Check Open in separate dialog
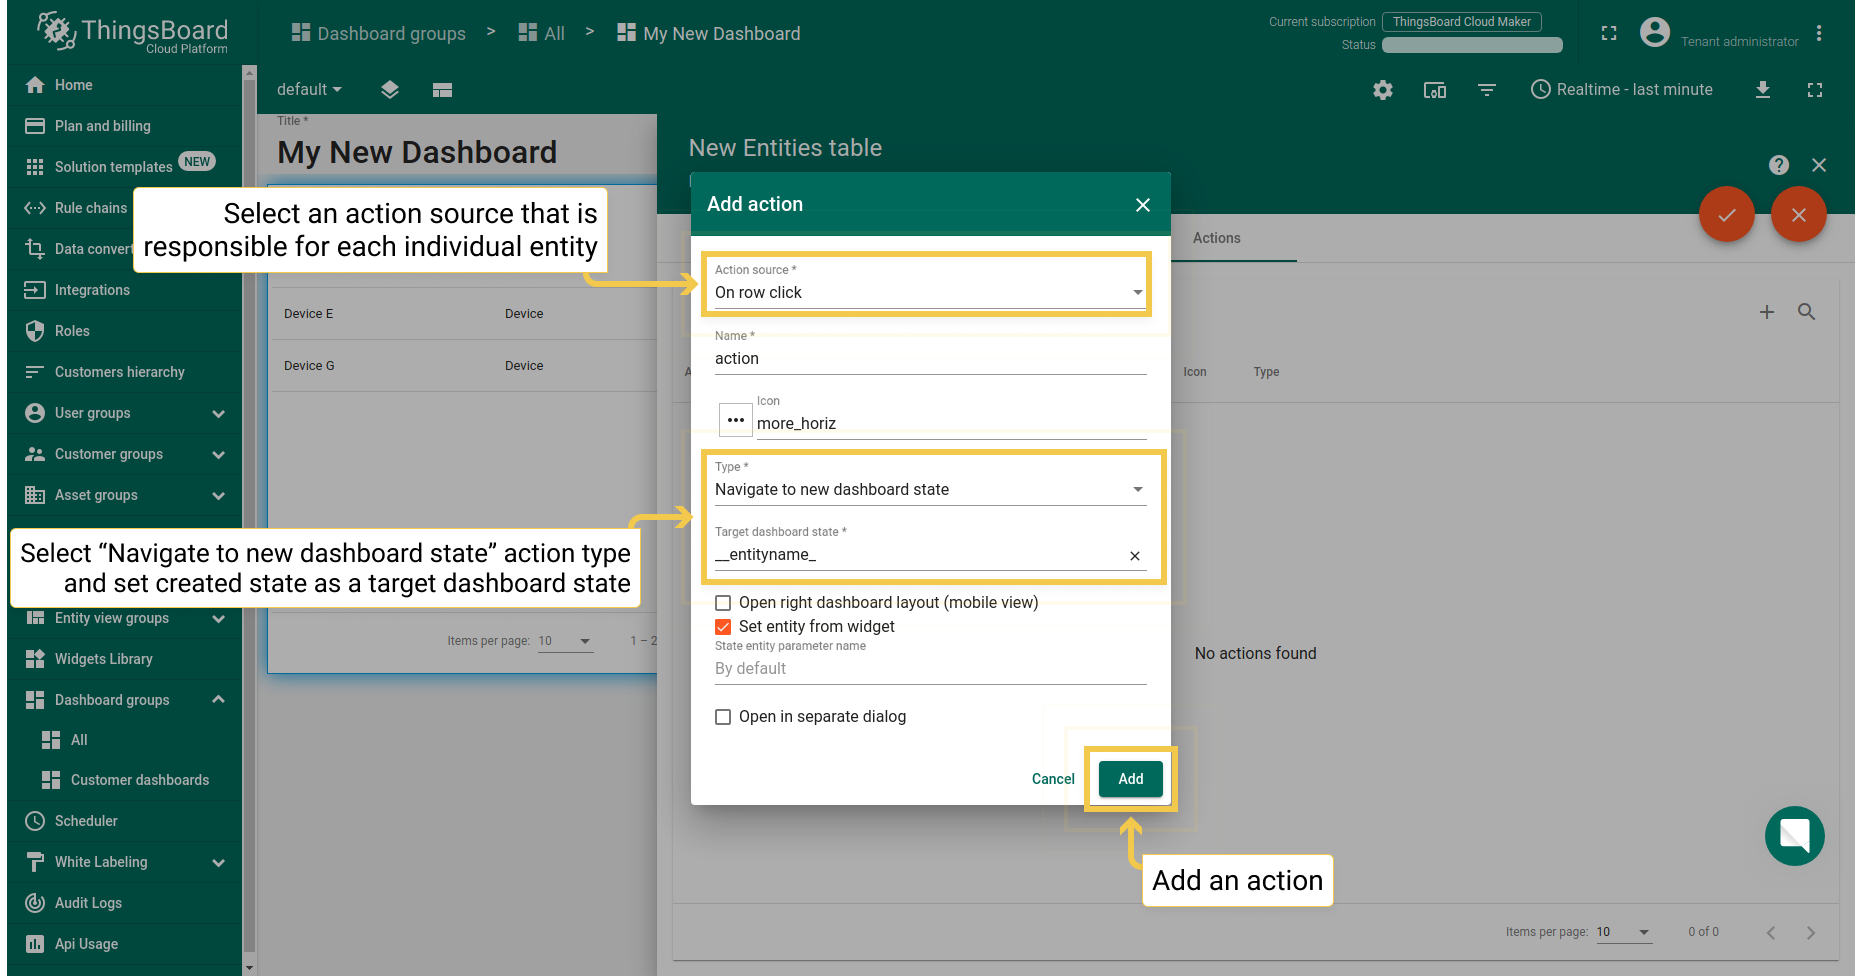 coord(723,717)
